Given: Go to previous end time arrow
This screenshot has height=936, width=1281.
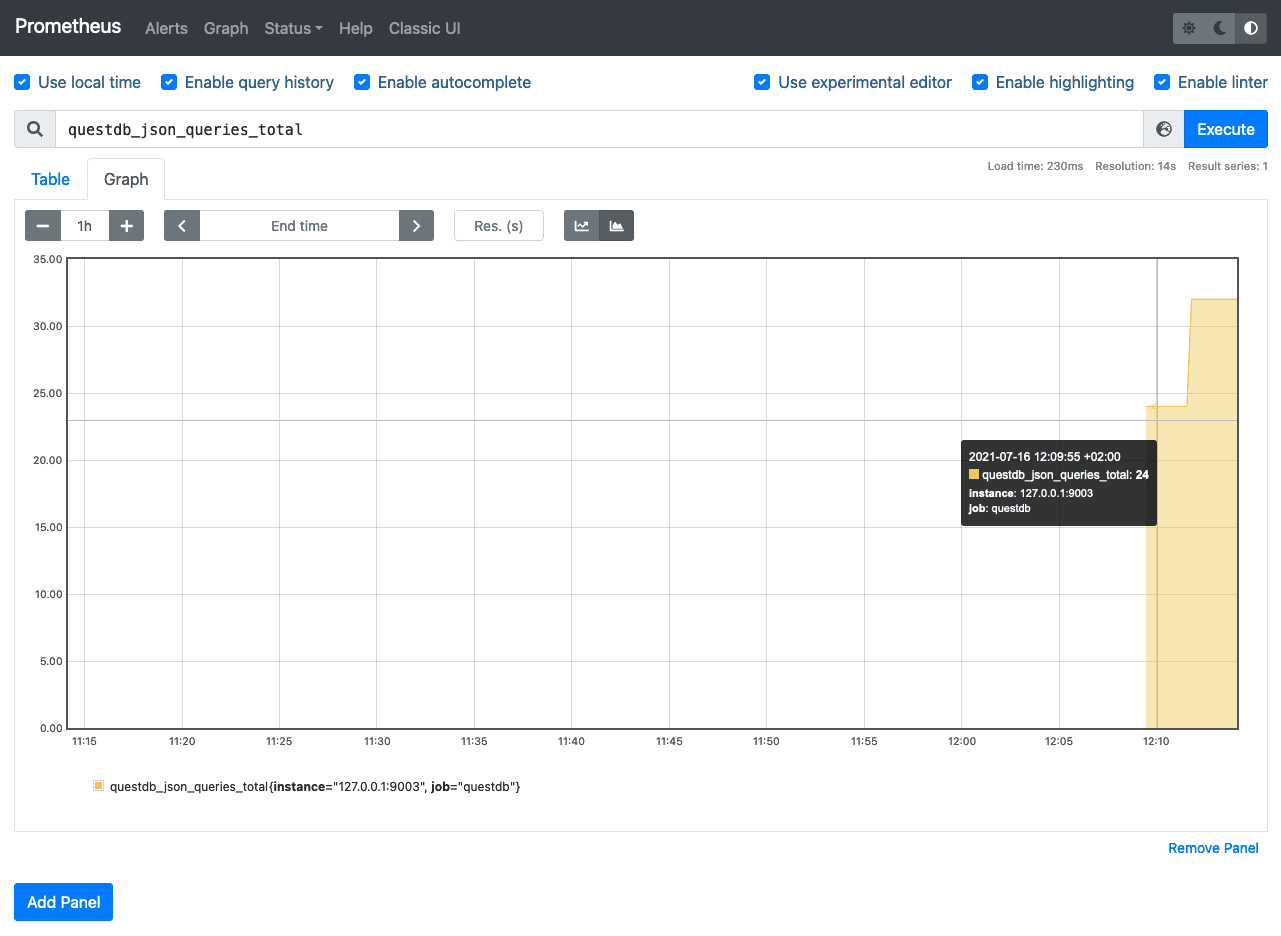Looking at the screenshot, I should click(x=182, y=226).
